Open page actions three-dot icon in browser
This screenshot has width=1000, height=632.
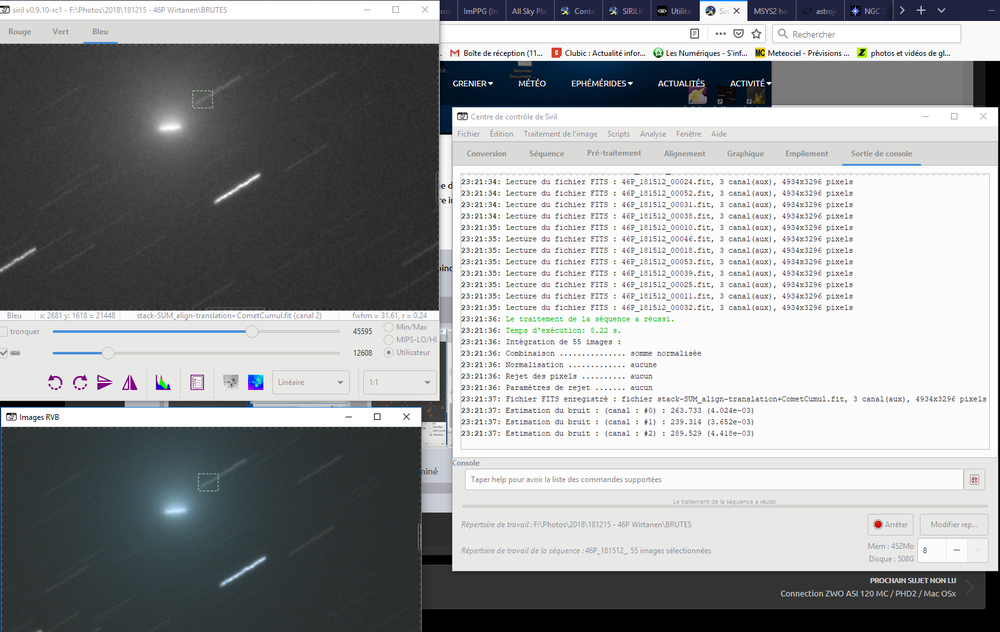tap(720, 34)
